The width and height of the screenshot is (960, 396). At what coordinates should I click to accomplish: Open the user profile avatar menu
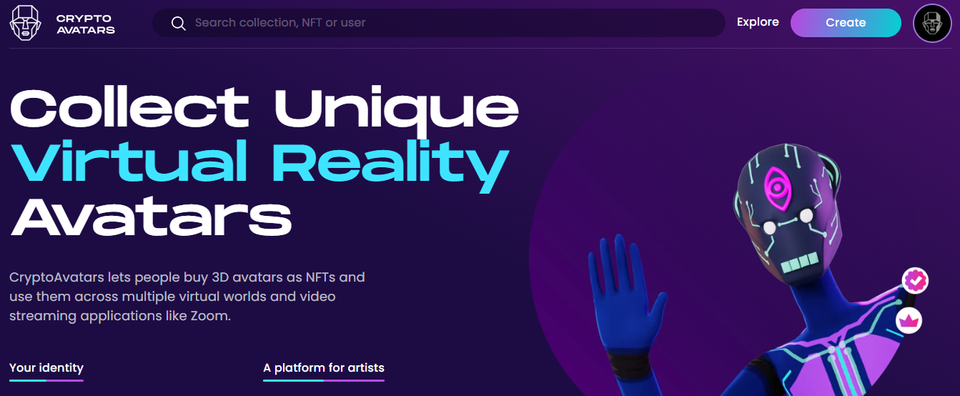click(x=932, y=23)
